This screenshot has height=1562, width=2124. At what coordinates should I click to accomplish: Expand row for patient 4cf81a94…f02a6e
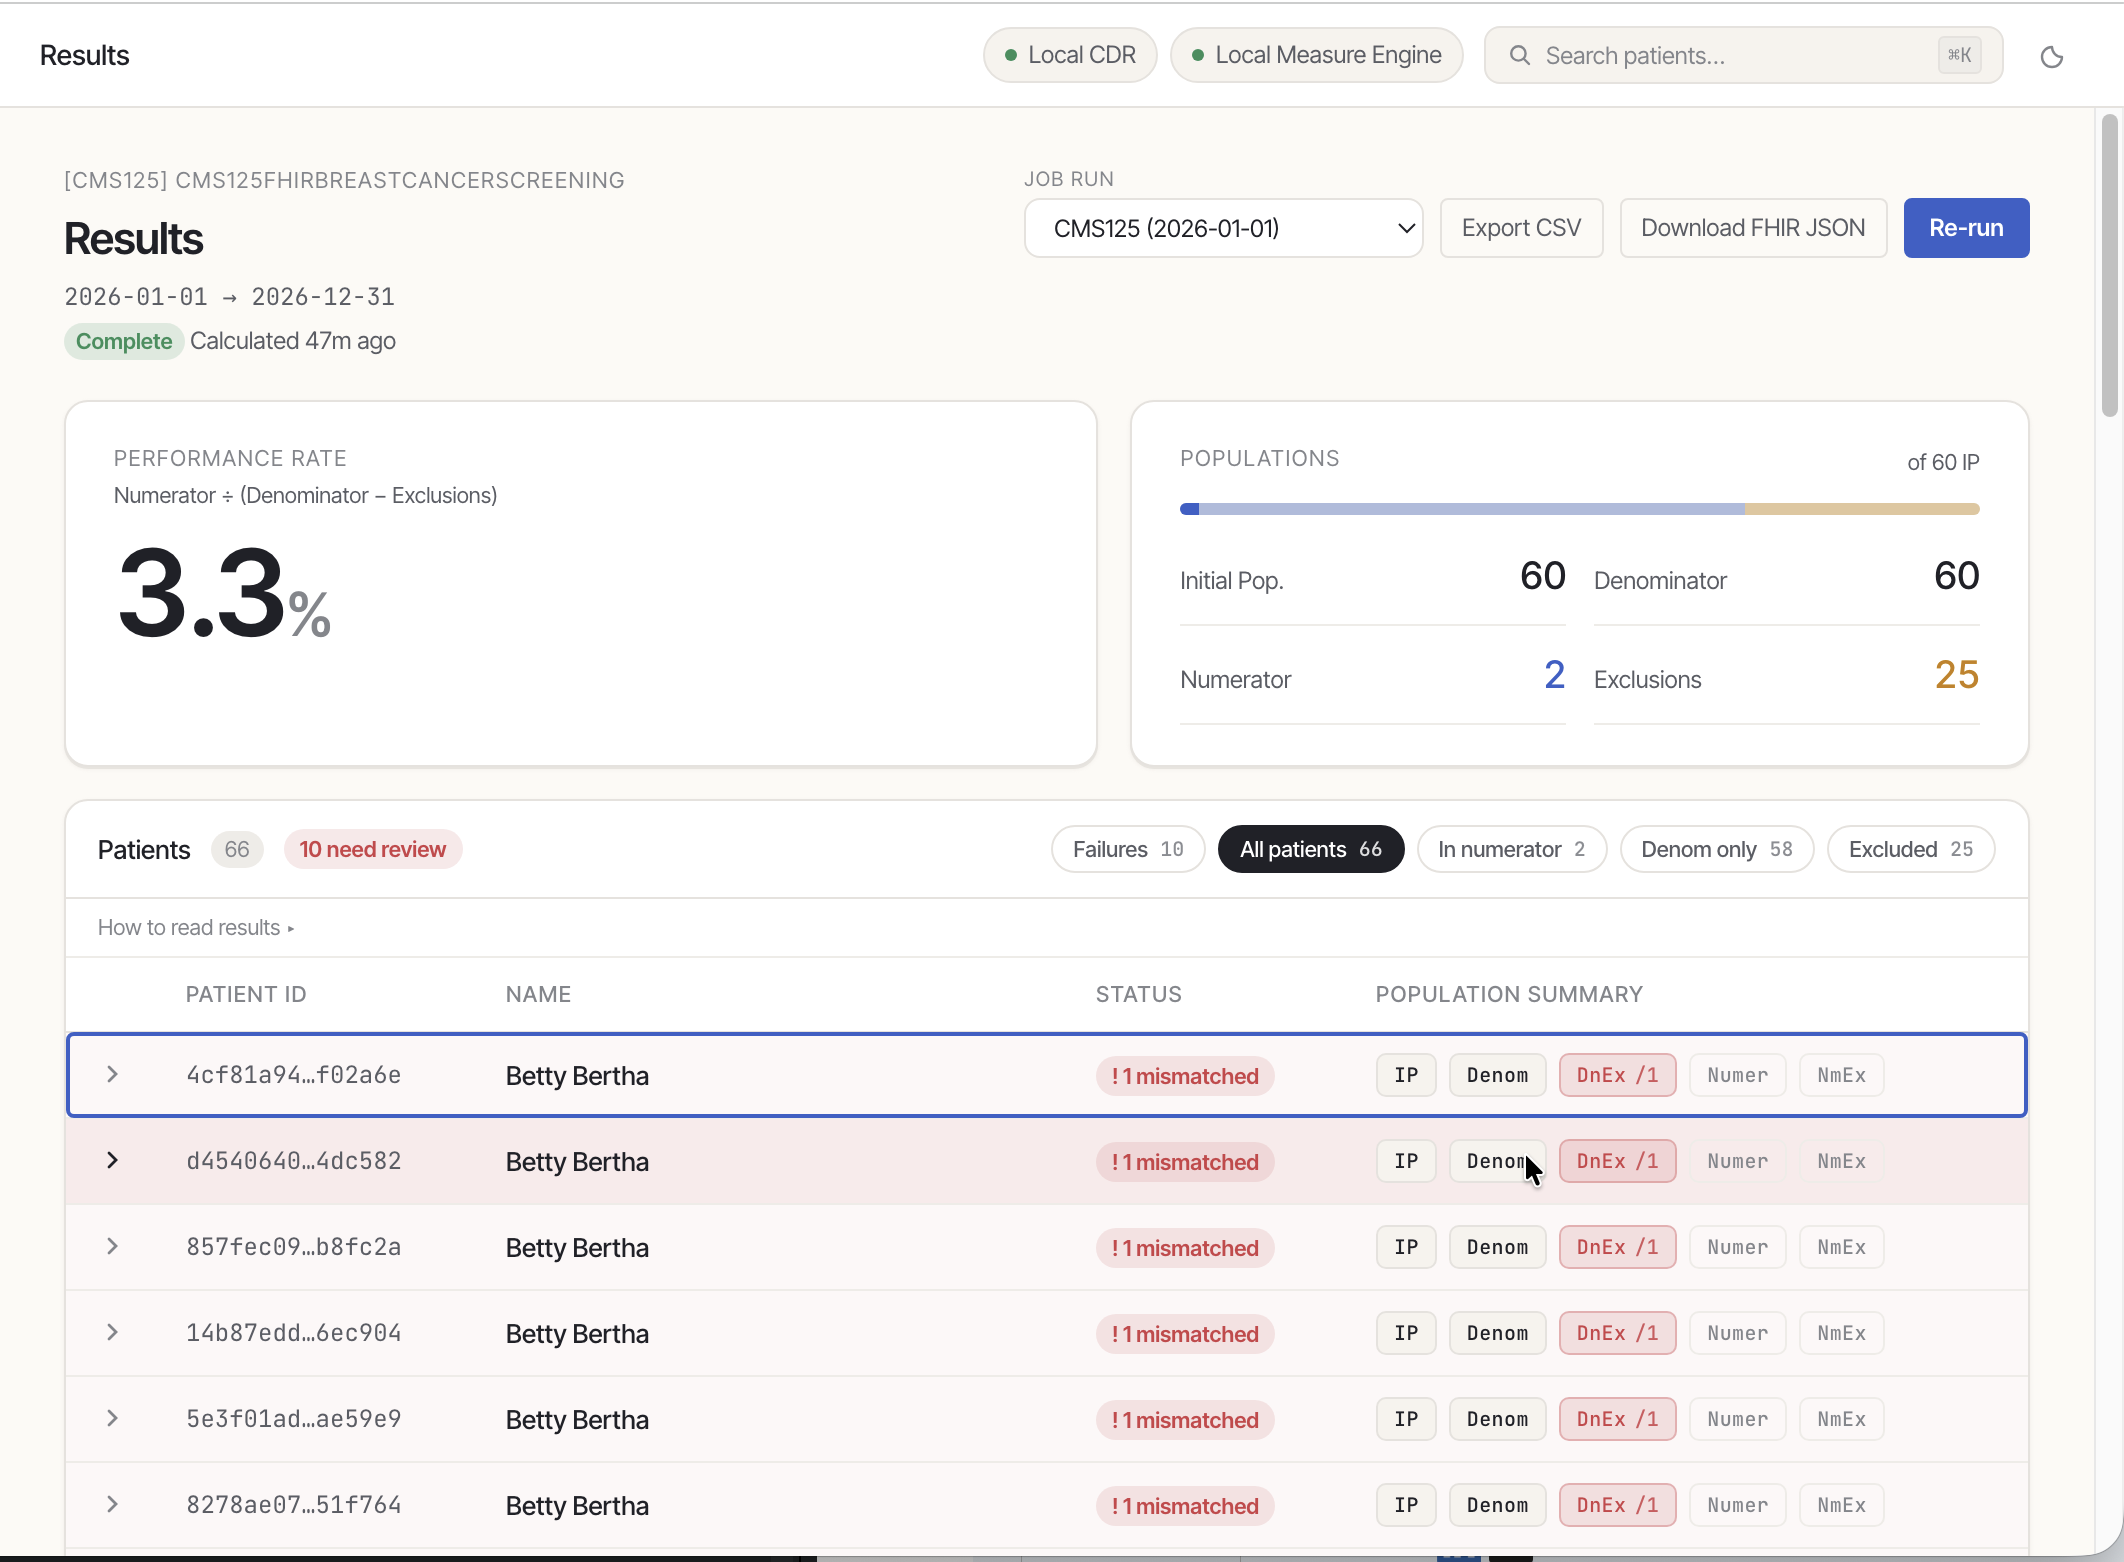(x=112, y=1074)
